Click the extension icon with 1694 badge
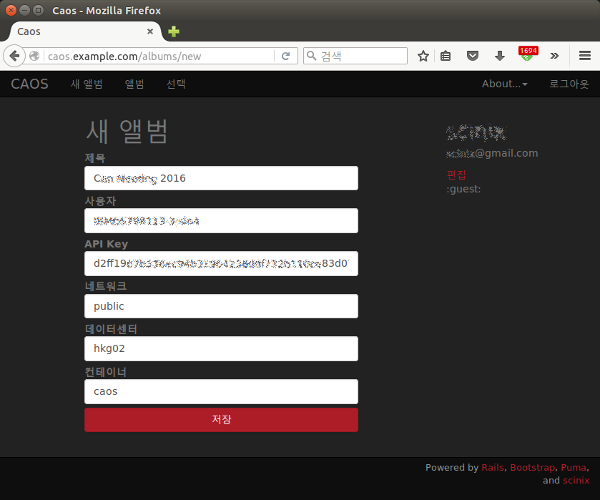The image size is (600, 500). tap(526, 55)
